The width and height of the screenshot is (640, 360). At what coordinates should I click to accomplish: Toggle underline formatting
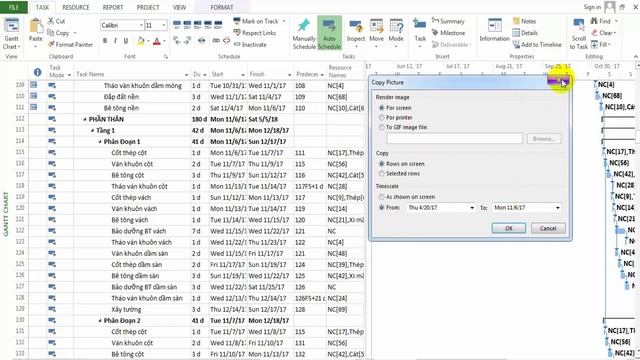[126, 41]
